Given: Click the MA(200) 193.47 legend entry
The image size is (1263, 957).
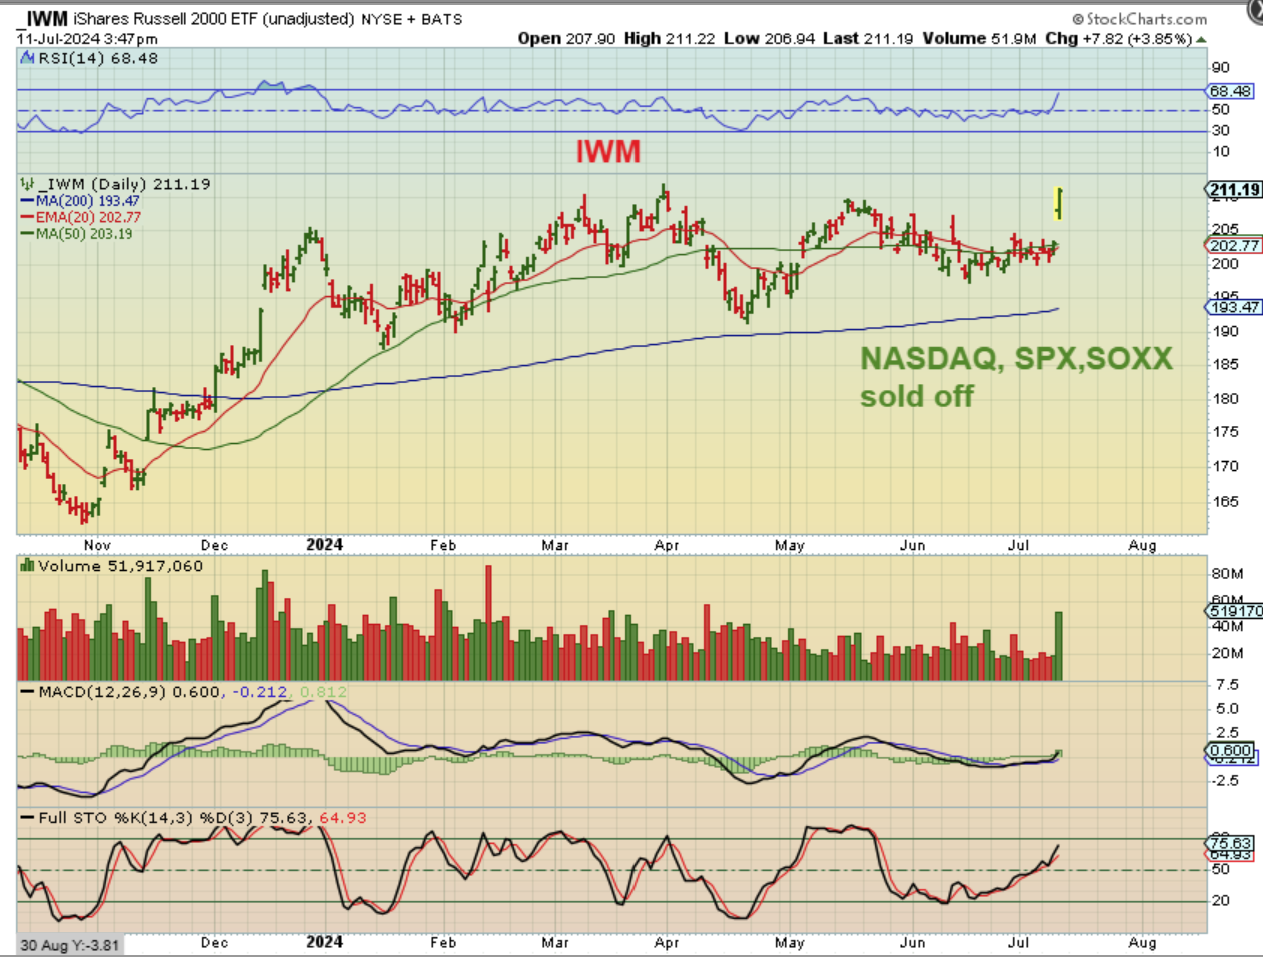Looking at the screenshot, I should [80, 201].
